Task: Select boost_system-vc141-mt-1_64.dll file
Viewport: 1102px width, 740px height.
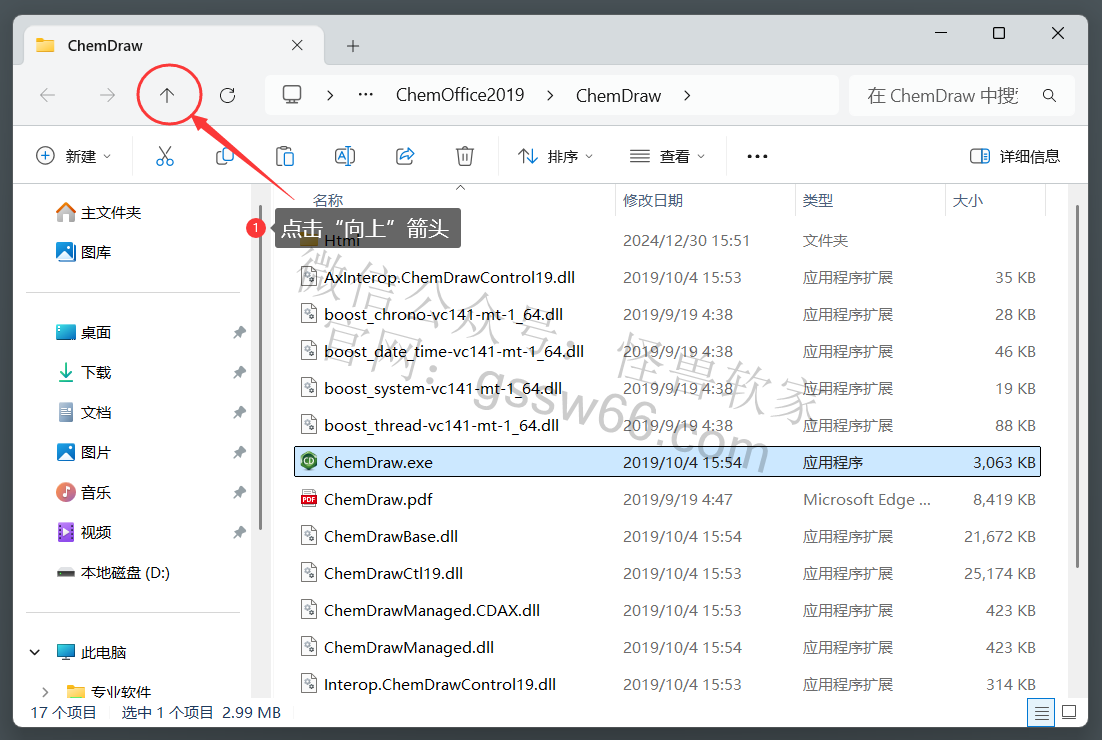Action: [667, 389]
